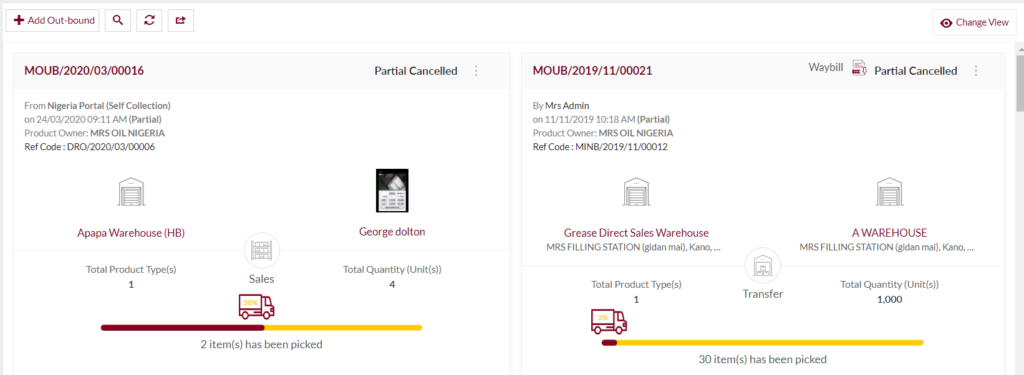Click the Transfer type circle icon
Screen dimensions: 1024x375
tap(762, 266)
